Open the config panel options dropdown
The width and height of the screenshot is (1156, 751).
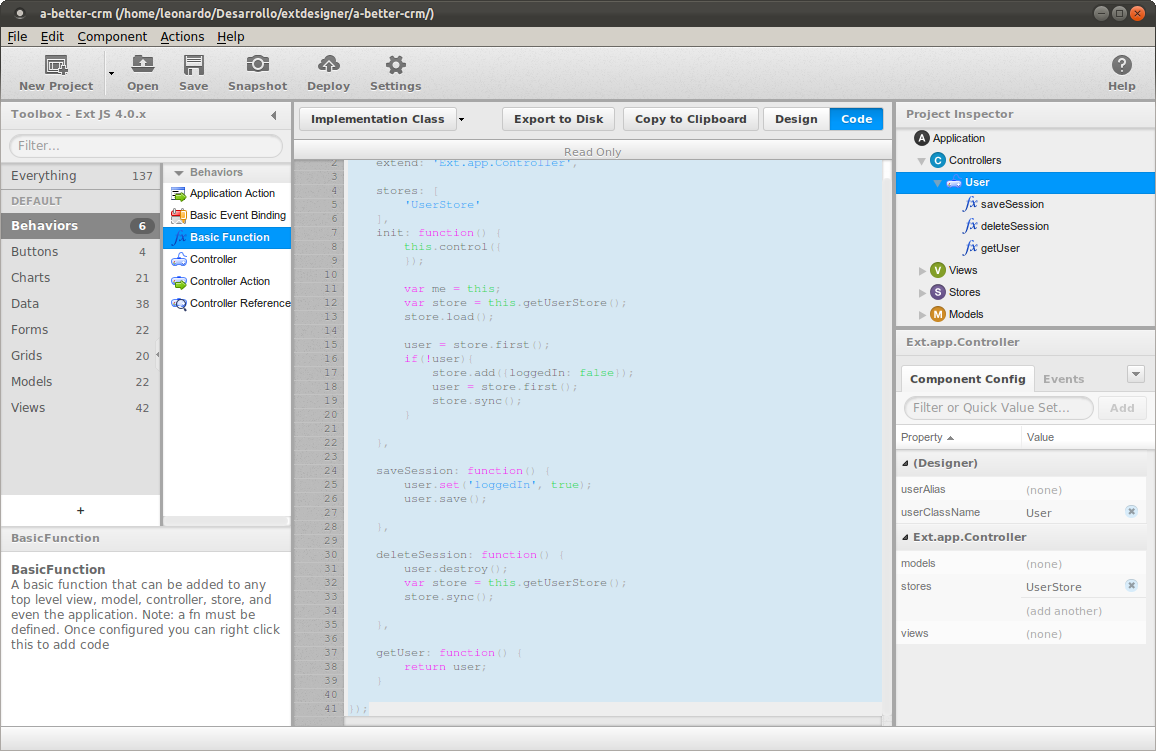point(1135,374)
